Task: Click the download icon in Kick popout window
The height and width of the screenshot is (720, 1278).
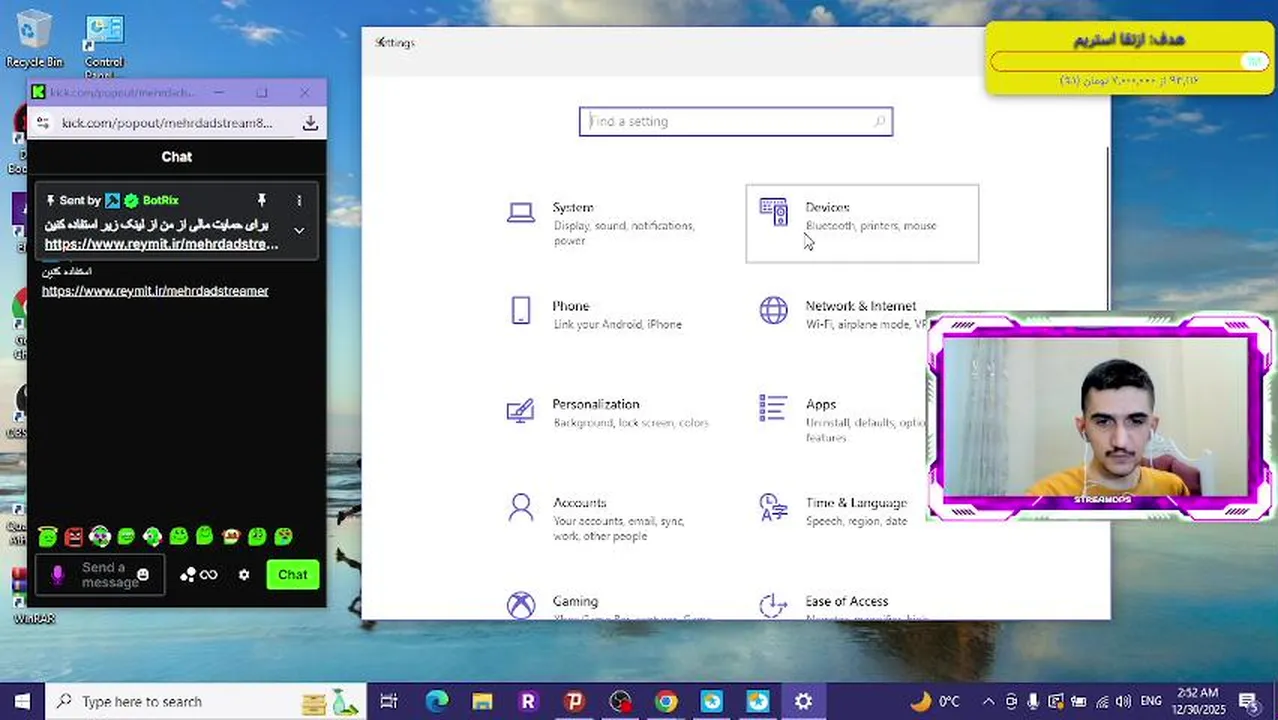Action: pyautogui.click(x=310, y=123)
